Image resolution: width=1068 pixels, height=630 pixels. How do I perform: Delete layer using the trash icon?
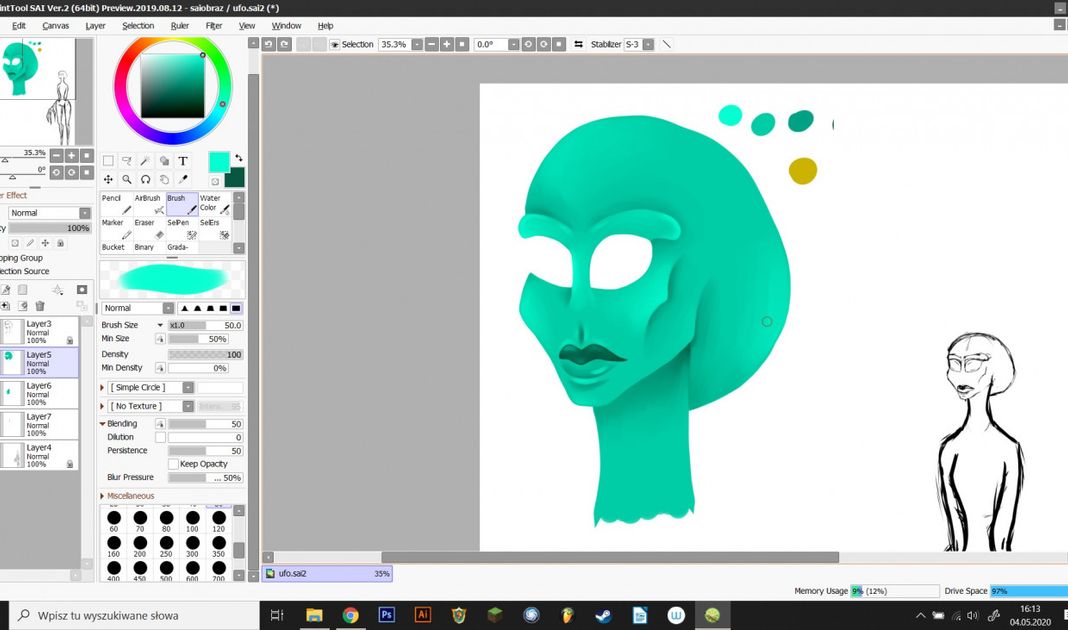click(x=40, y=306)
